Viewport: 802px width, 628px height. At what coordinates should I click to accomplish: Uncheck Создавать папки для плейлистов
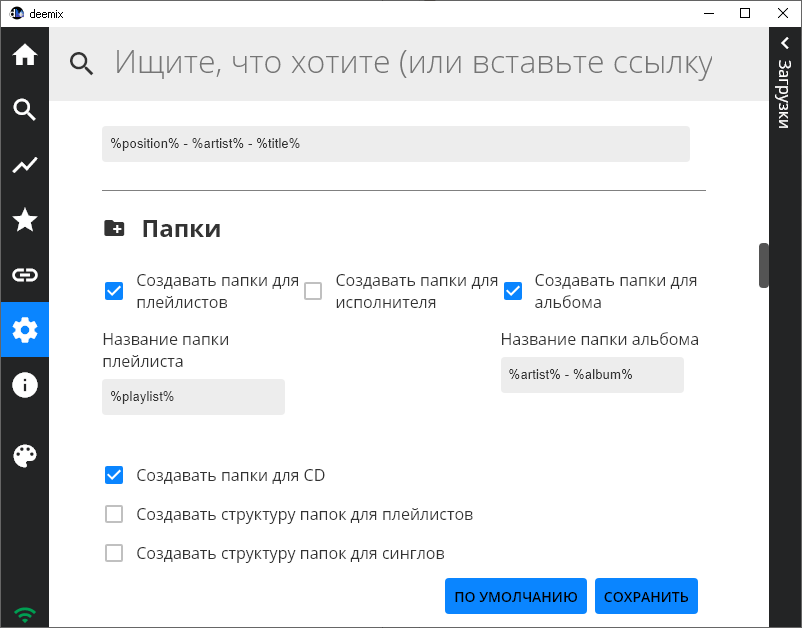click(x=113, y=291)
